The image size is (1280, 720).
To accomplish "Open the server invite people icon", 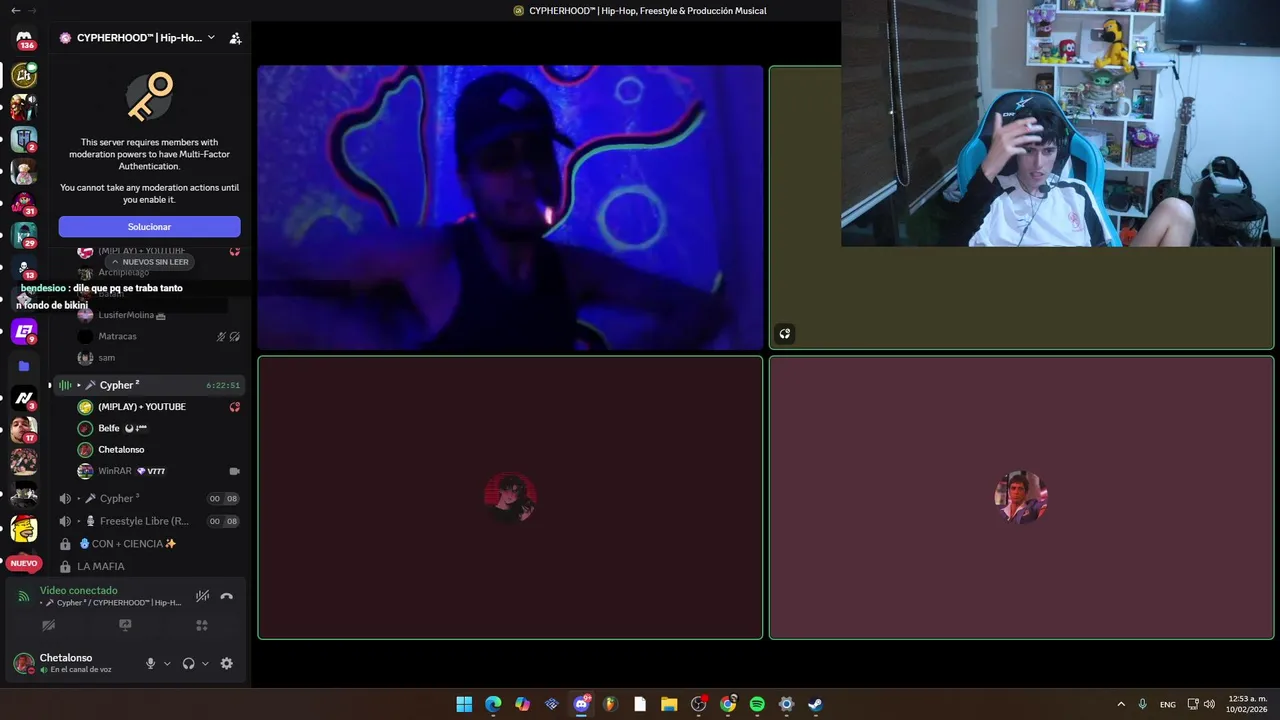I will (x=235, y=38).
